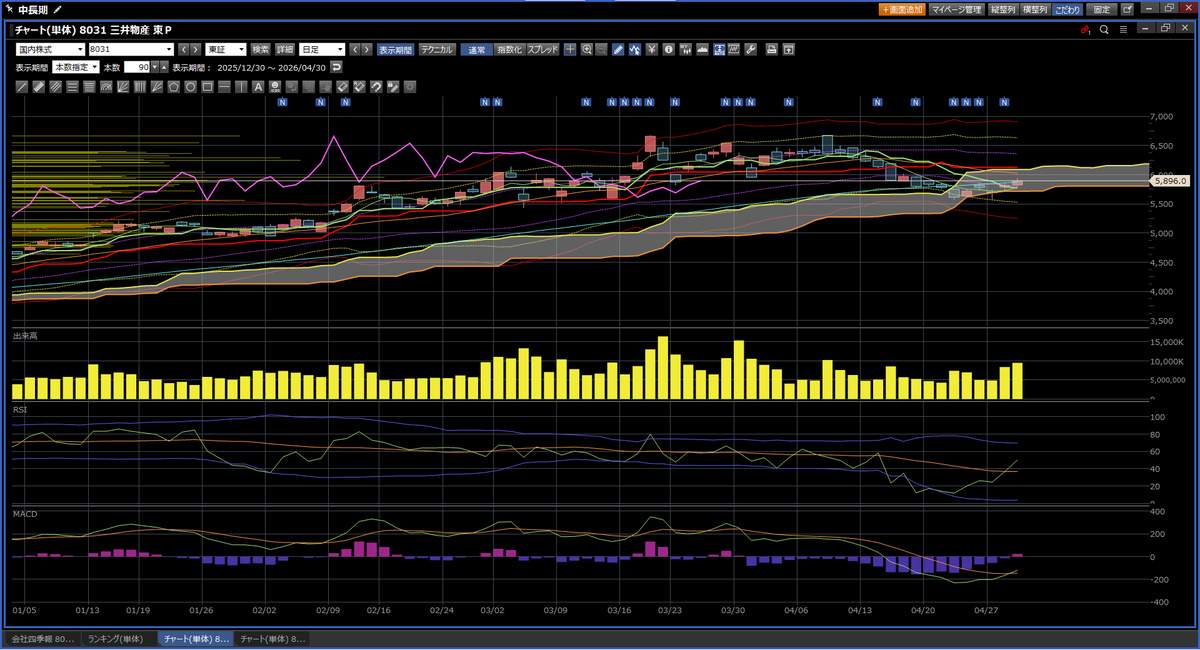Open the テクニカル indicators tab
The image size is (1200, 650).
coord(437,49)
